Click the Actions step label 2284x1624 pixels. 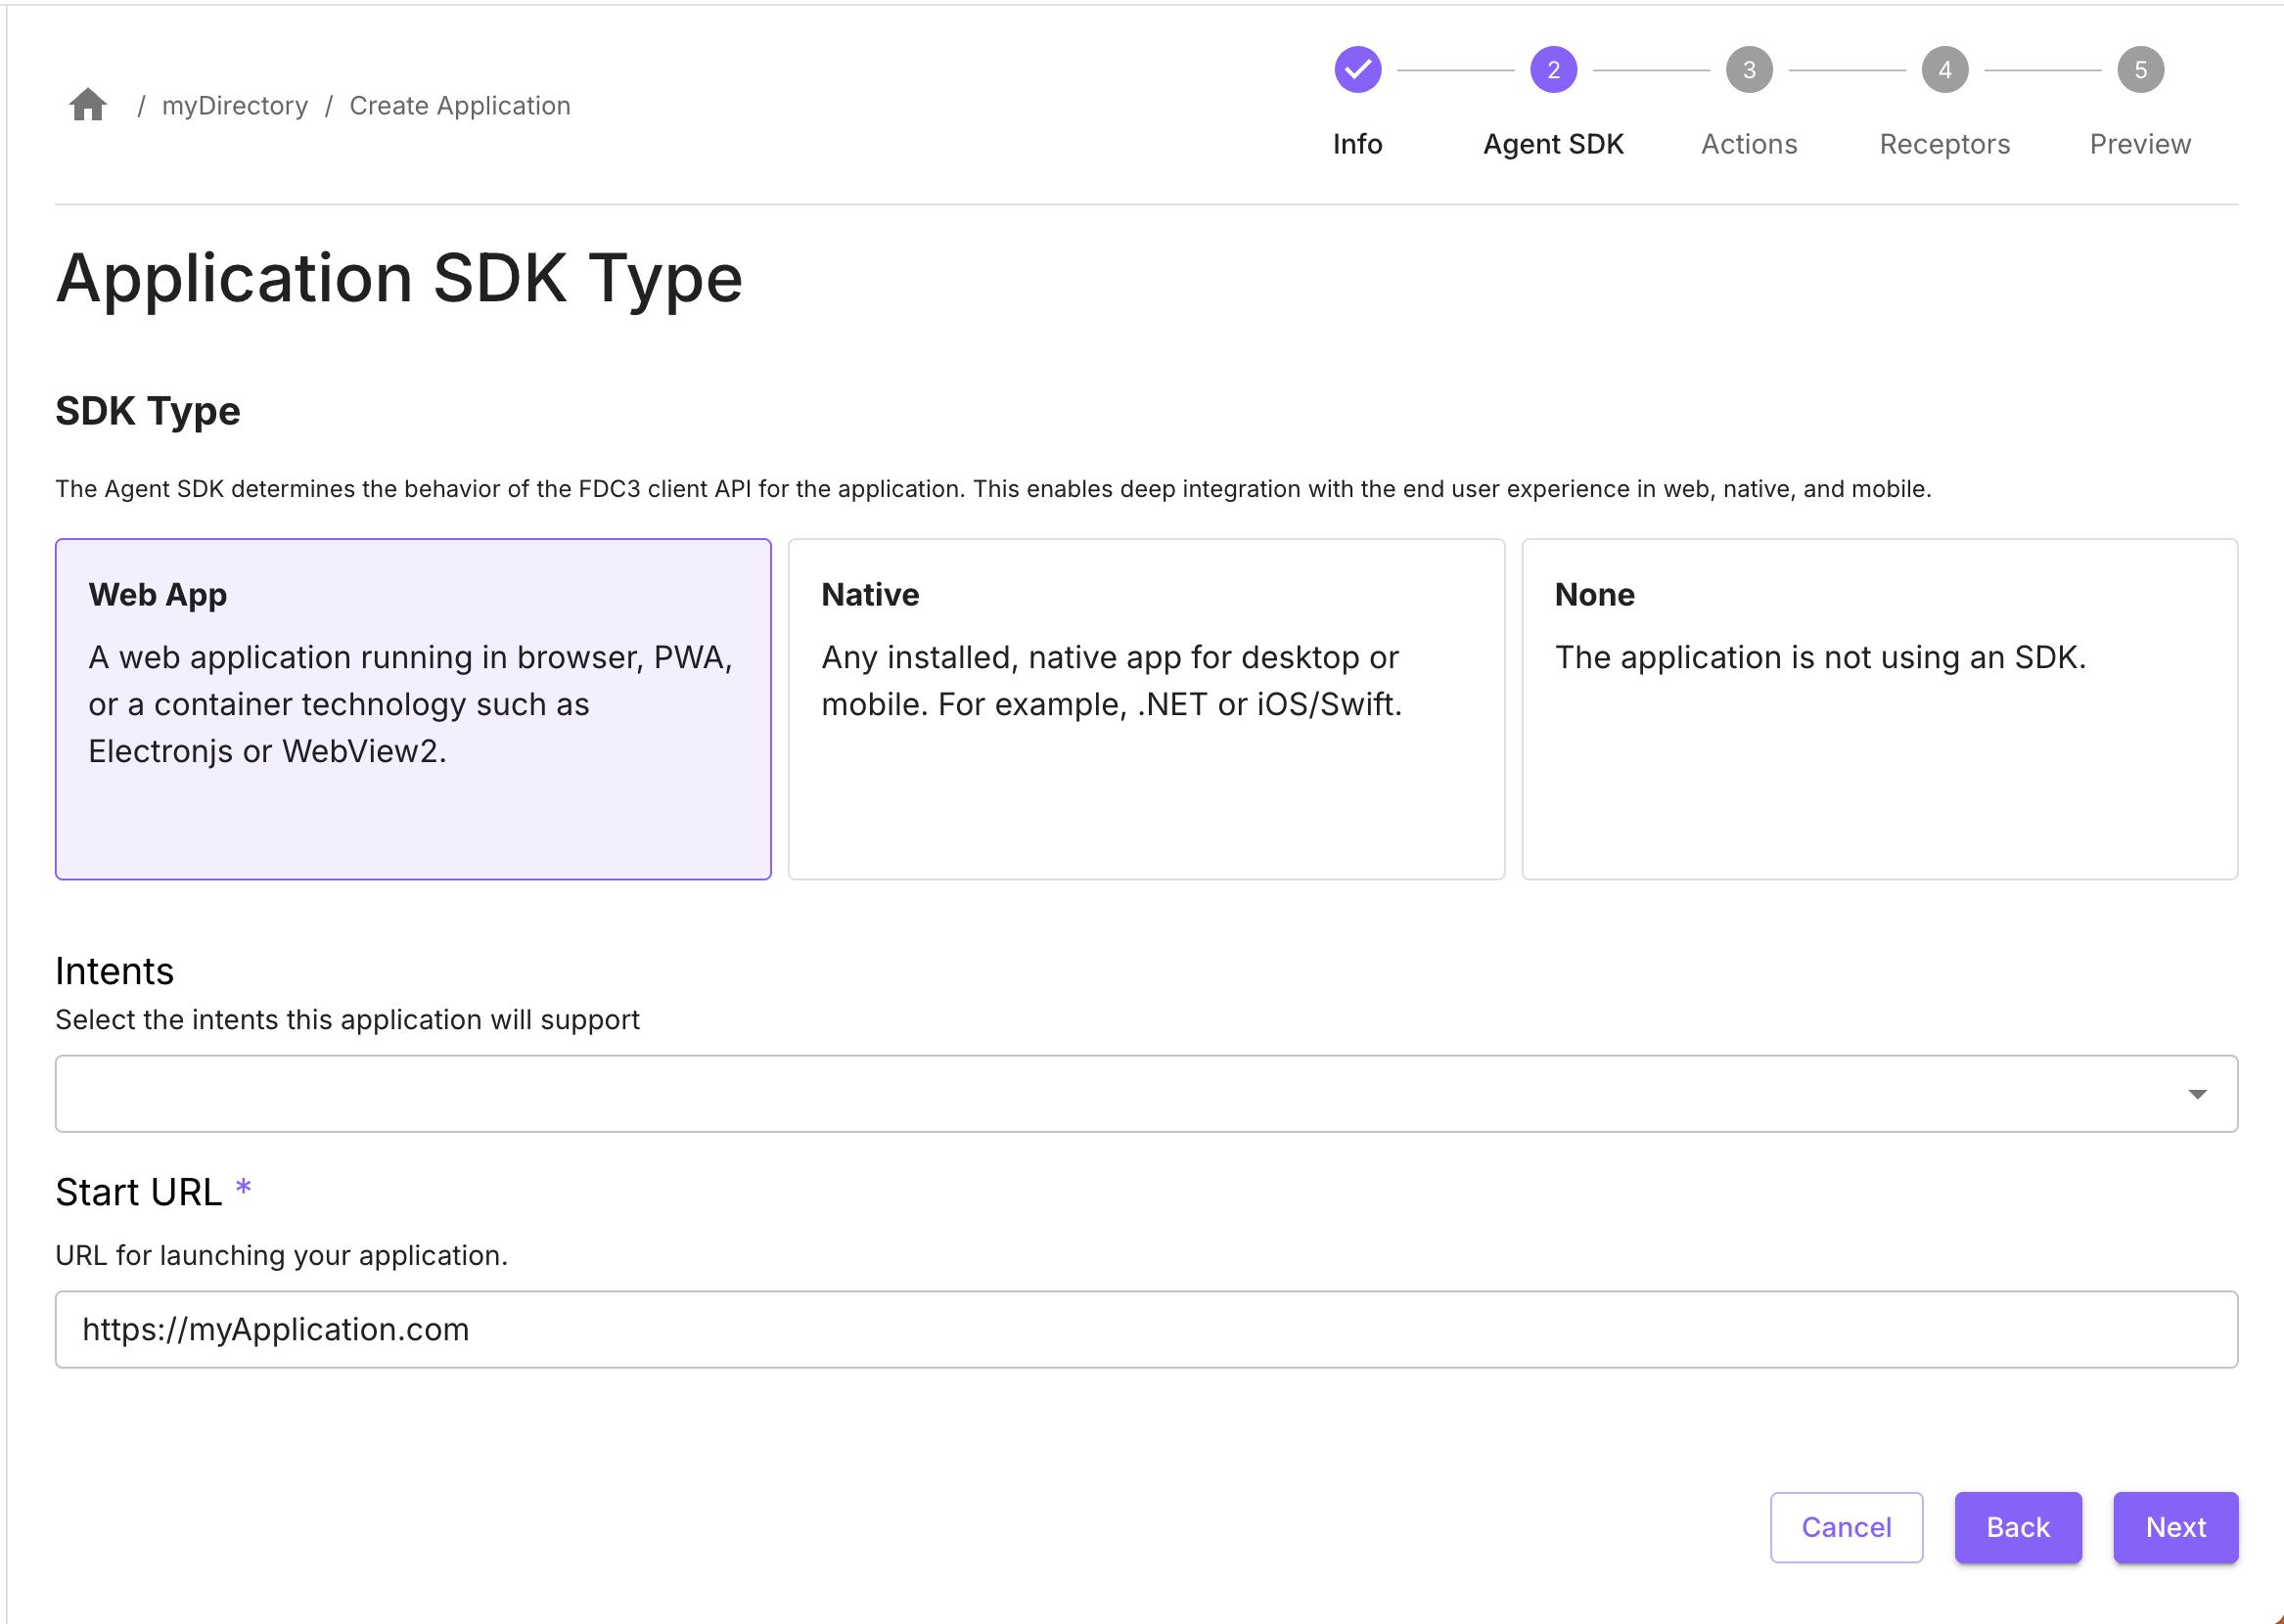click(x=1749, y=144)
